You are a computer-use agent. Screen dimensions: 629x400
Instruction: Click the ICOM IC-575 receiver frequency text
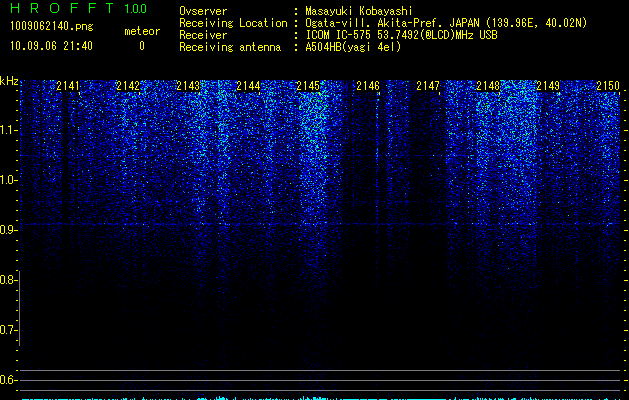tap(401, 35)
